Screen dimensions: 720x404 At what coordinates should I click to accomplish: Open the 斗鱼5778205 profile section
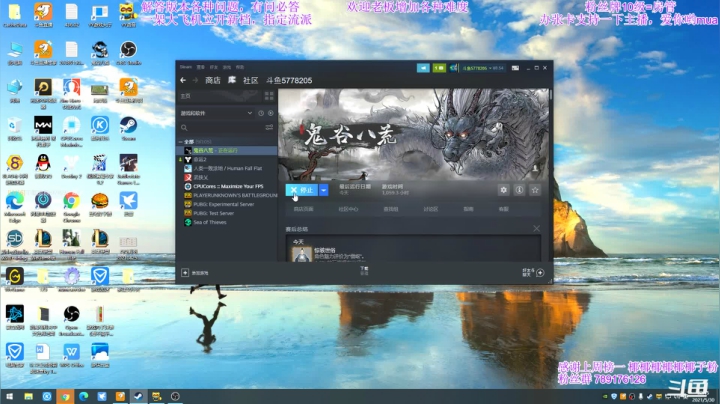[x=289, y=80]
